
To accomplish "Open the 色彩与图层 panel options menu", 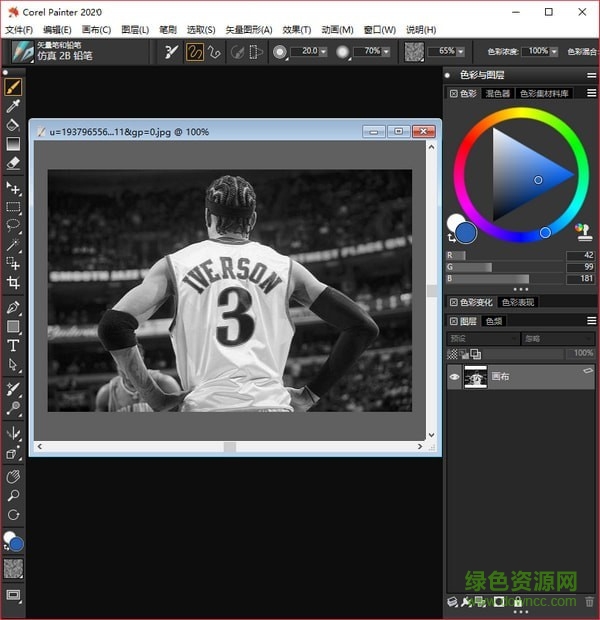I will click(588, 75).
